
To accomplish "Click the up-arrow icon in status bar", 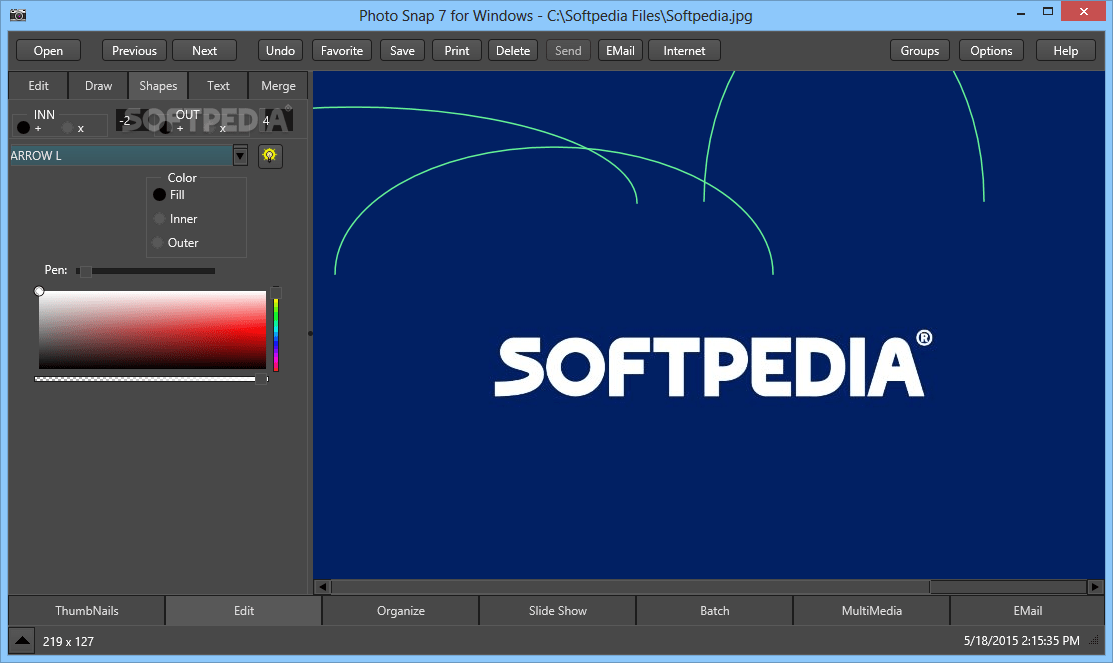I will (x=21, y=640).
